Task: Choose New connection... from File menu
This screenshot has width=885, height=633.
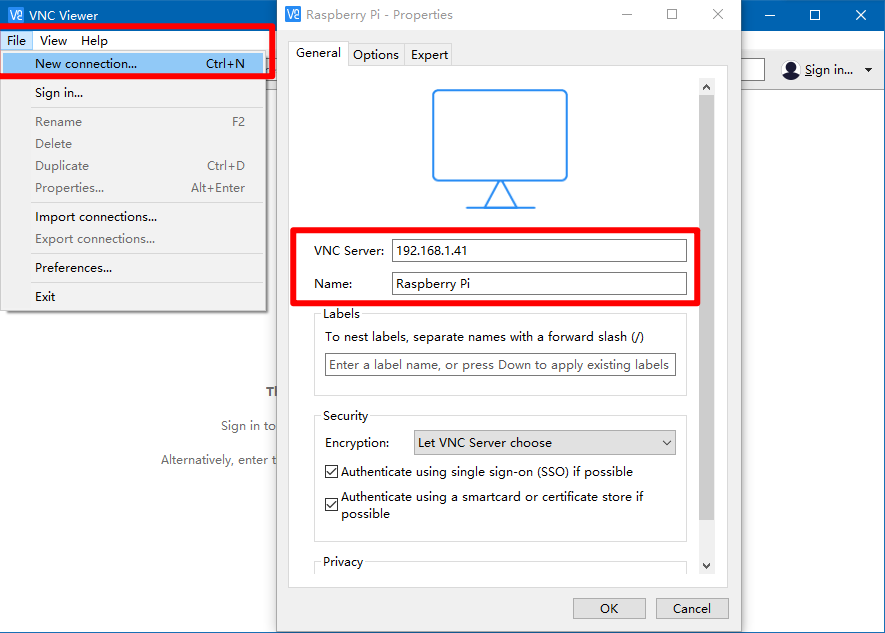Action: 133,64
